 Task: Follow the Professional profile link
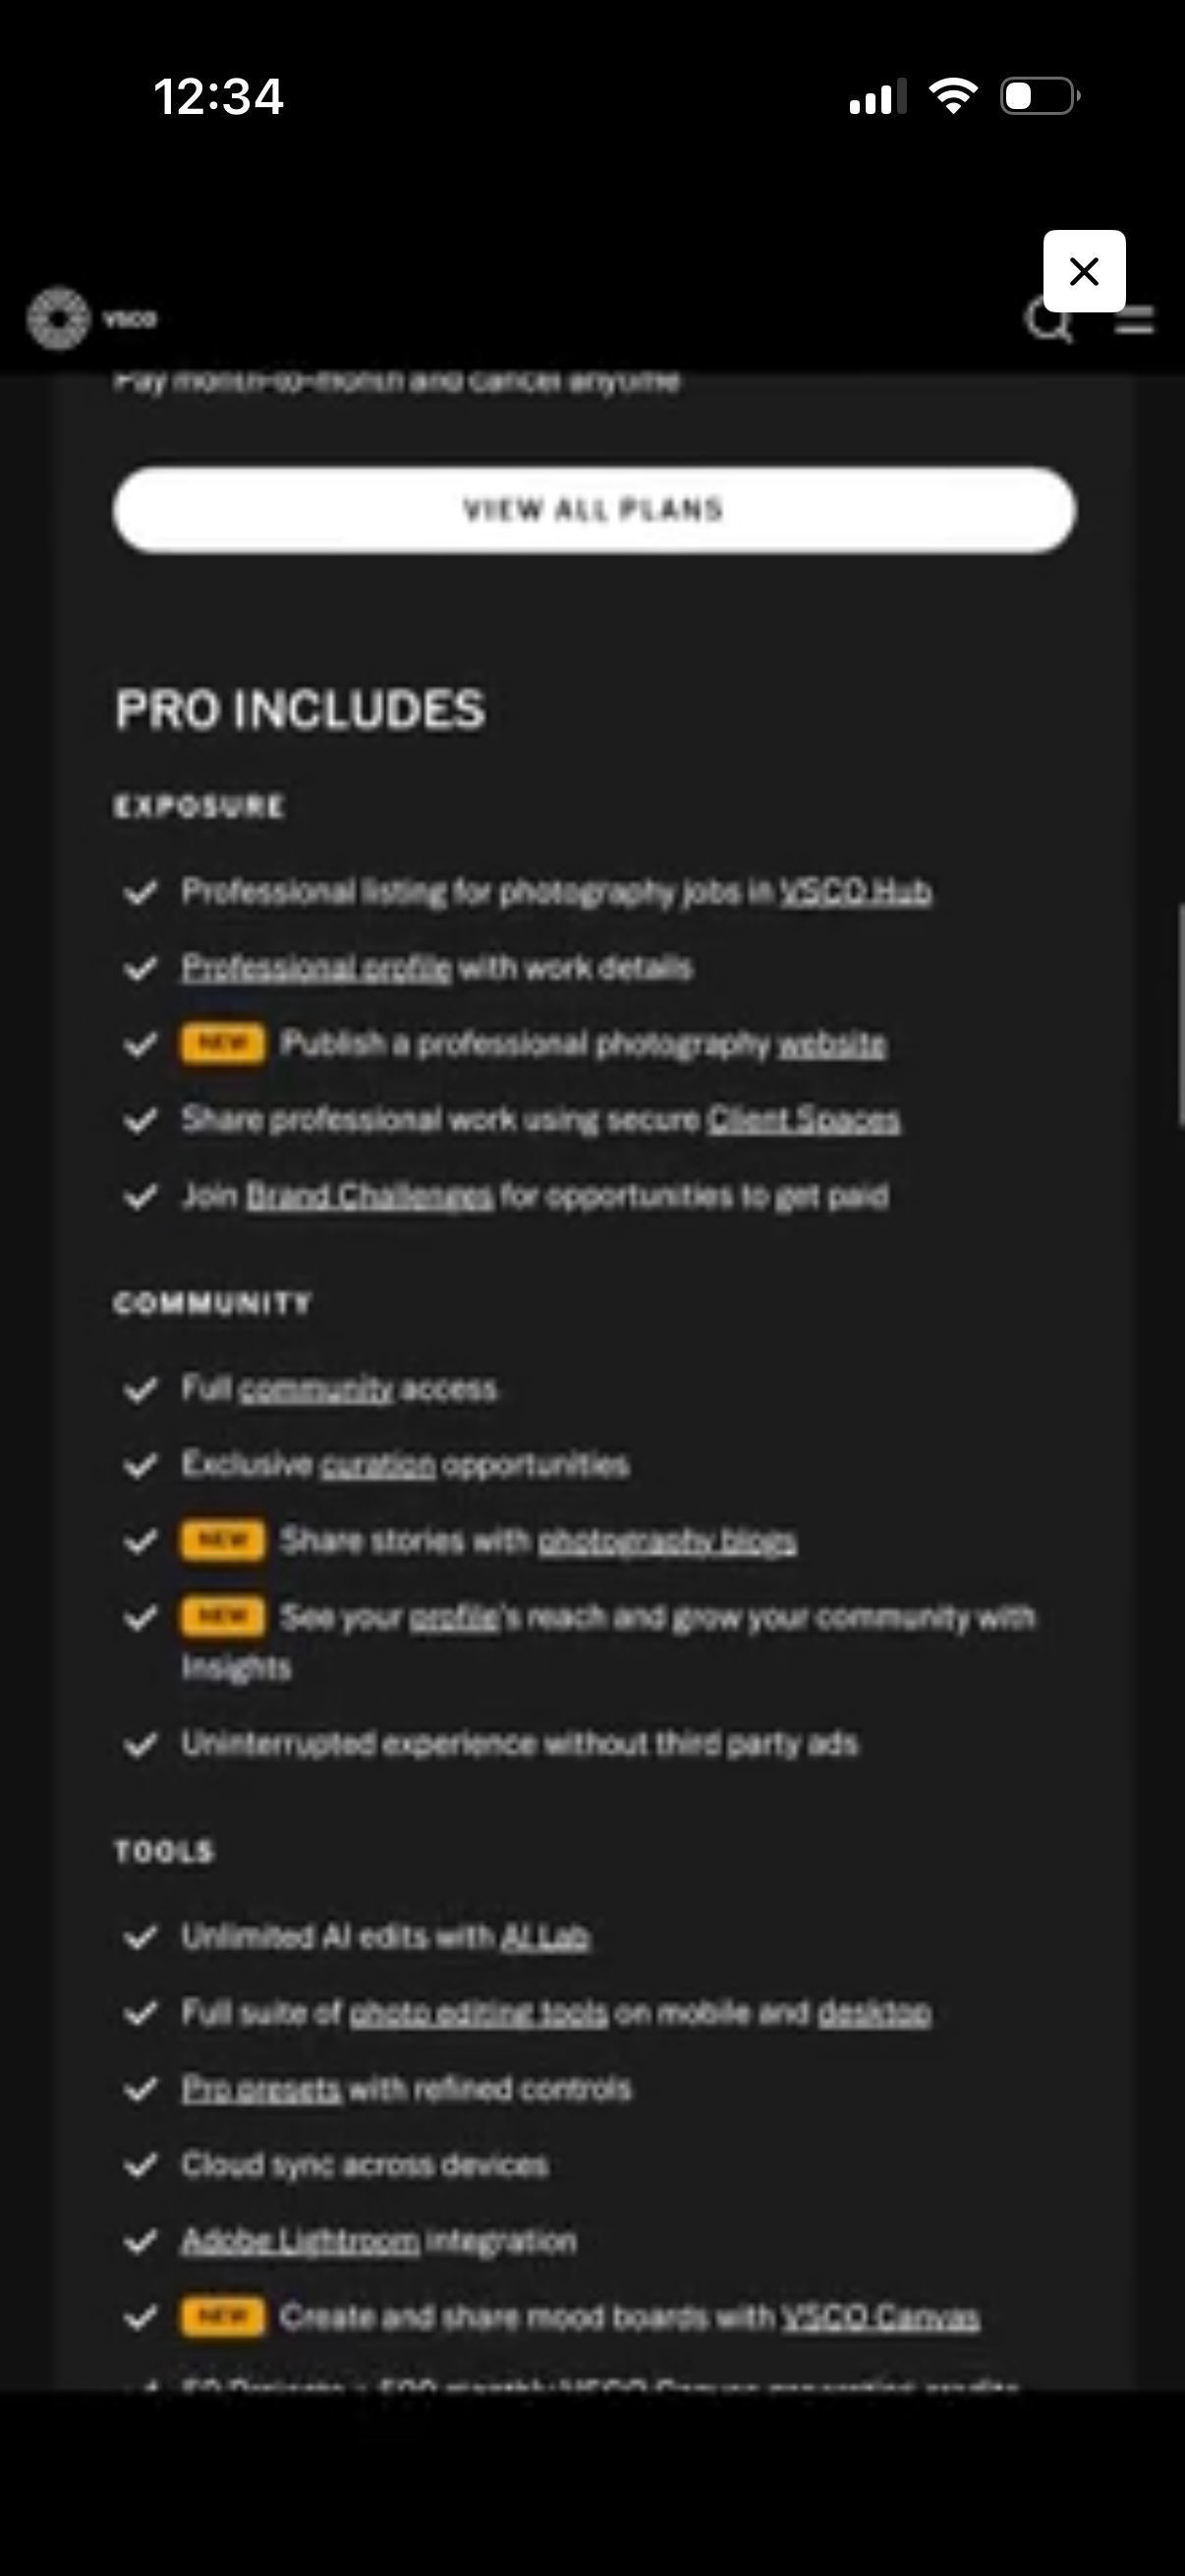(316, 968)
